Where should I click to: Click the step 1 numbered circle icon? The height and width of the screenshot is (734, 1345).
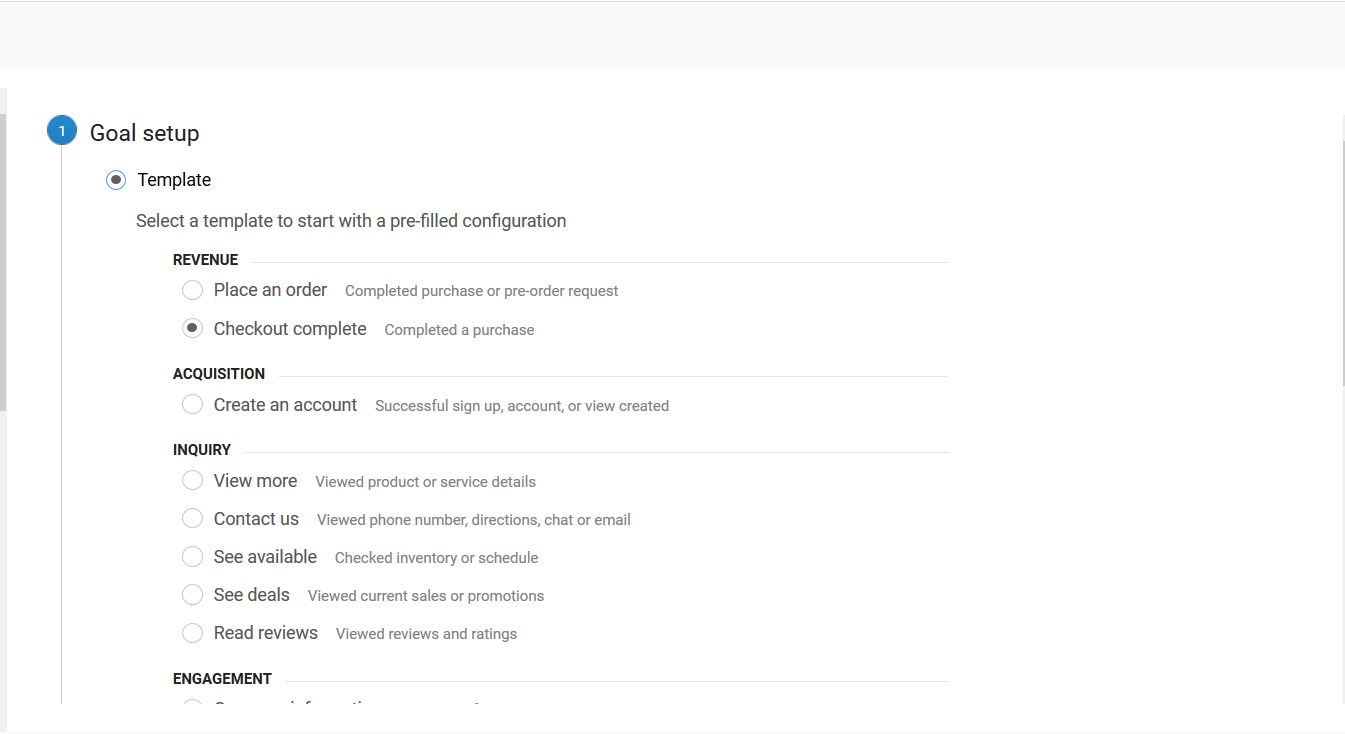(x=61, y=130)
